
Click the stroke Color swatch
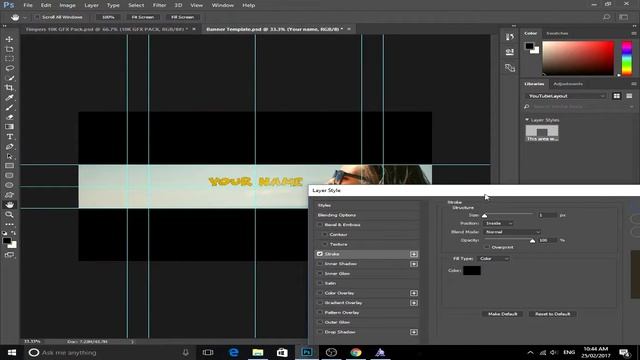472,271
